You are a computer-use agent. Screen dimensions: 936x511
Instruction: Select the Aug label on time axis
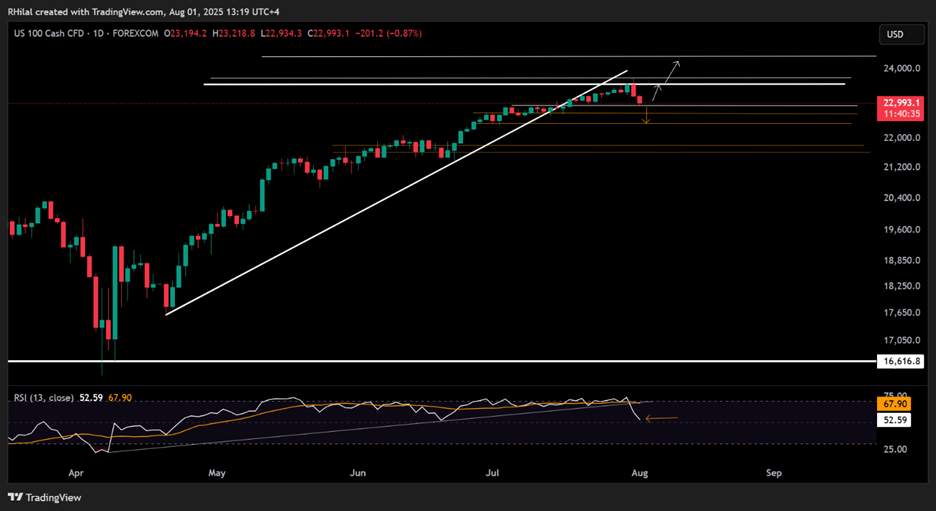(640, 468)
